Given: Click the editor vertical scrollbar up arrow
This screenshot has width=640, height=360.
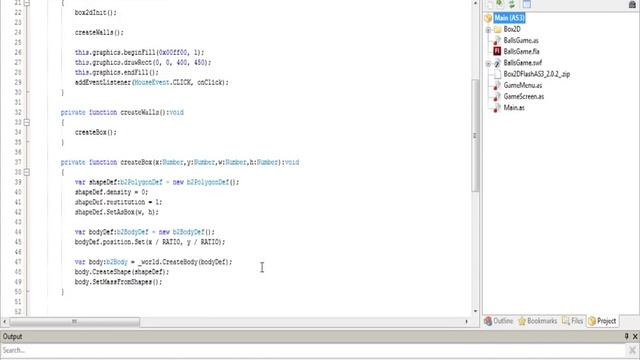Looking at the screenshot, I should click(475, 3).
